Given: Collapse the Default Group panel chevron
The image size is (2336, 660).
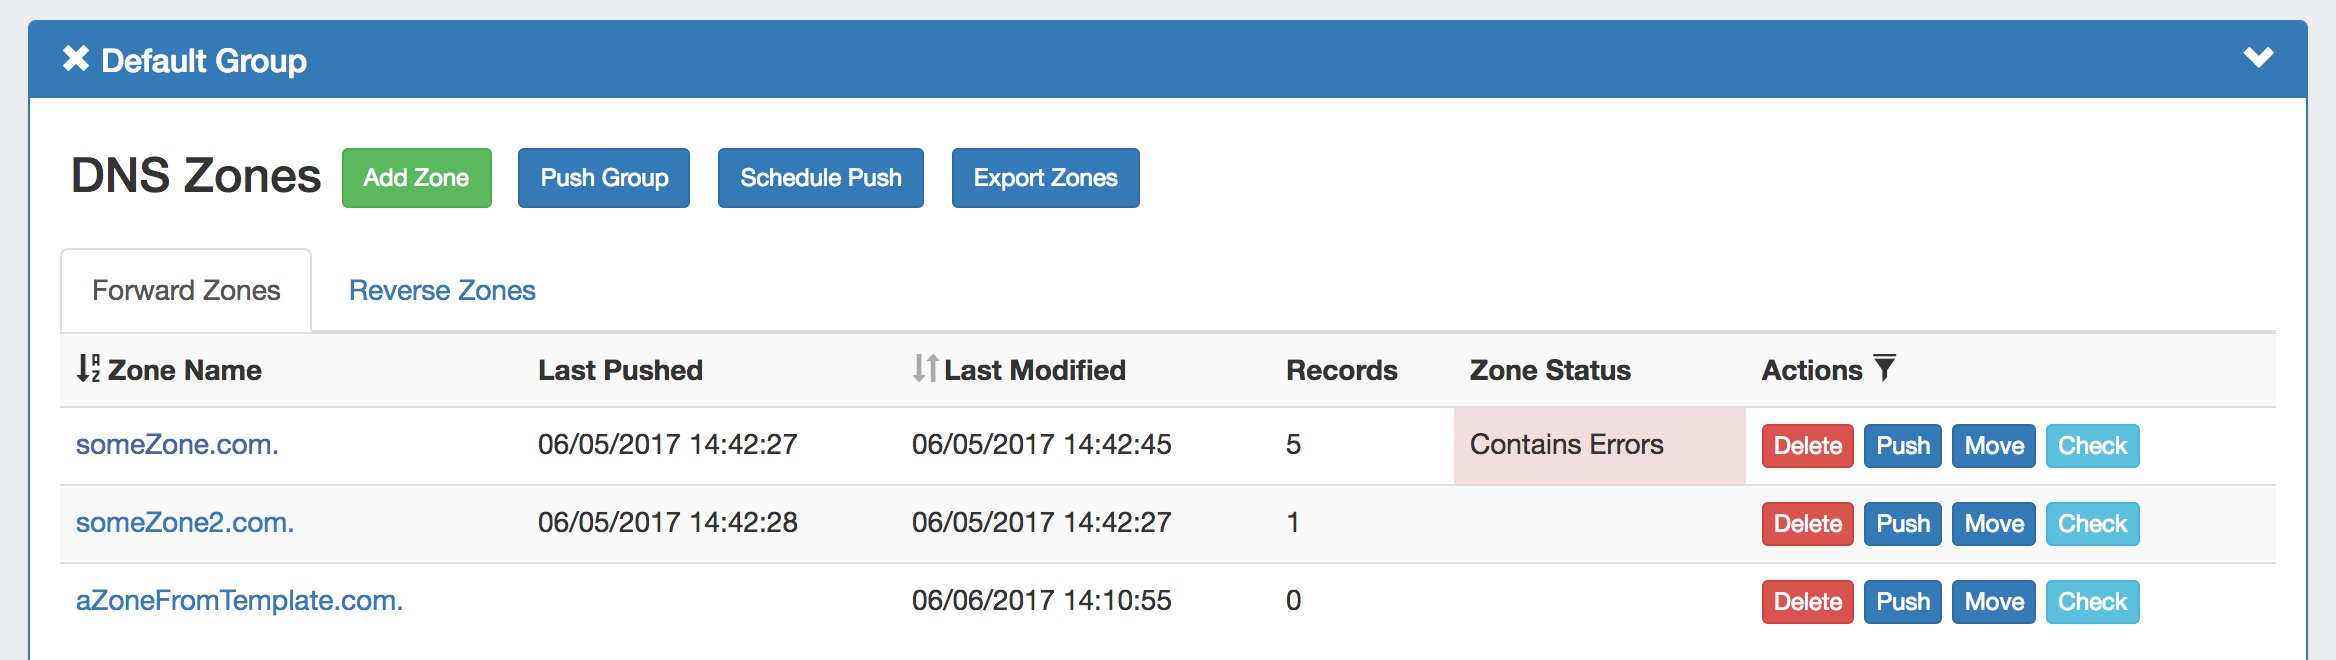Looking at the screenshot, I should point(2258,58).
